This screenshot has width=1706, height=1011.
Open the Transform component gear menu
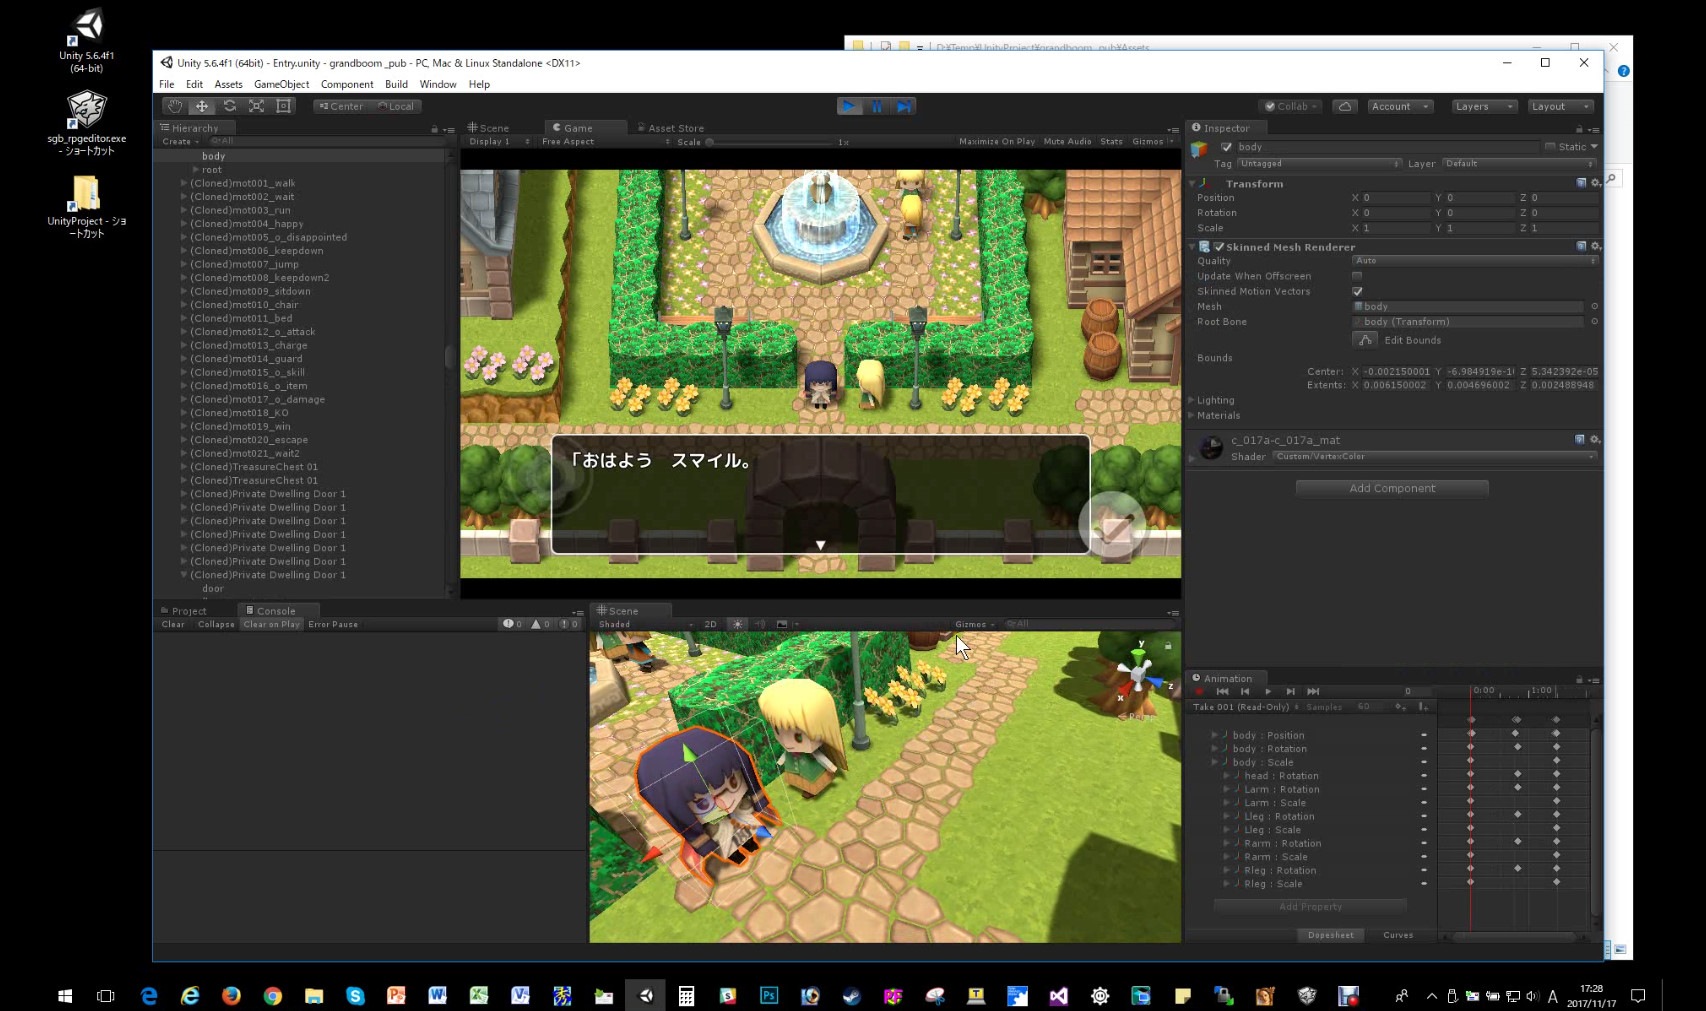click(x=1595, y=183)
